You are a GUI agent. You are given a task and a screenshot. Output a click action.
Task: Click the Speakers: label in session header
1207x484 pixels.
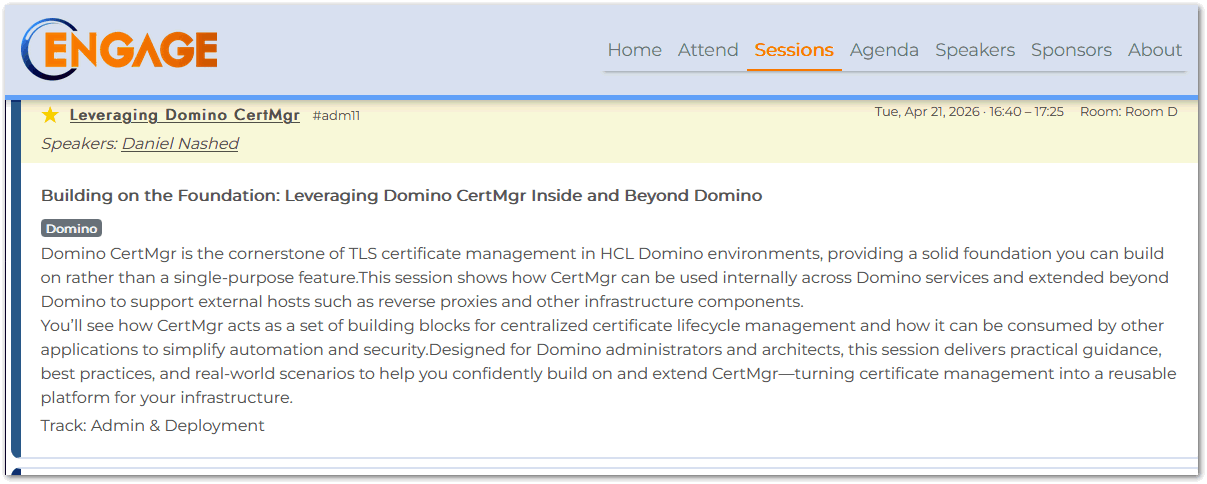click(79, 144)
